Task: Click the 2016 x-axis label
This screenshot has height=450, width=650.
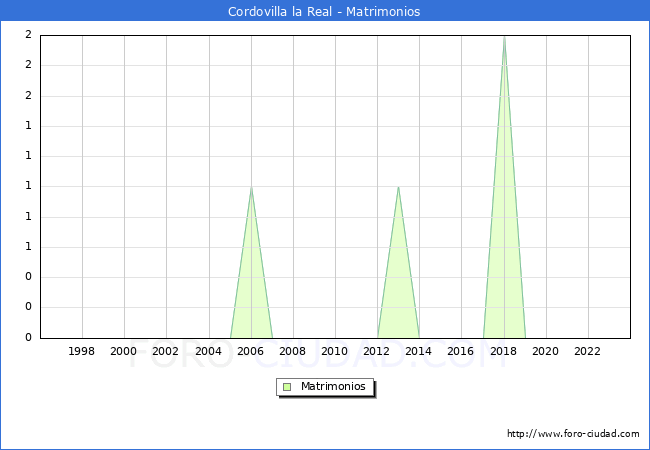Action: (461, 351)
